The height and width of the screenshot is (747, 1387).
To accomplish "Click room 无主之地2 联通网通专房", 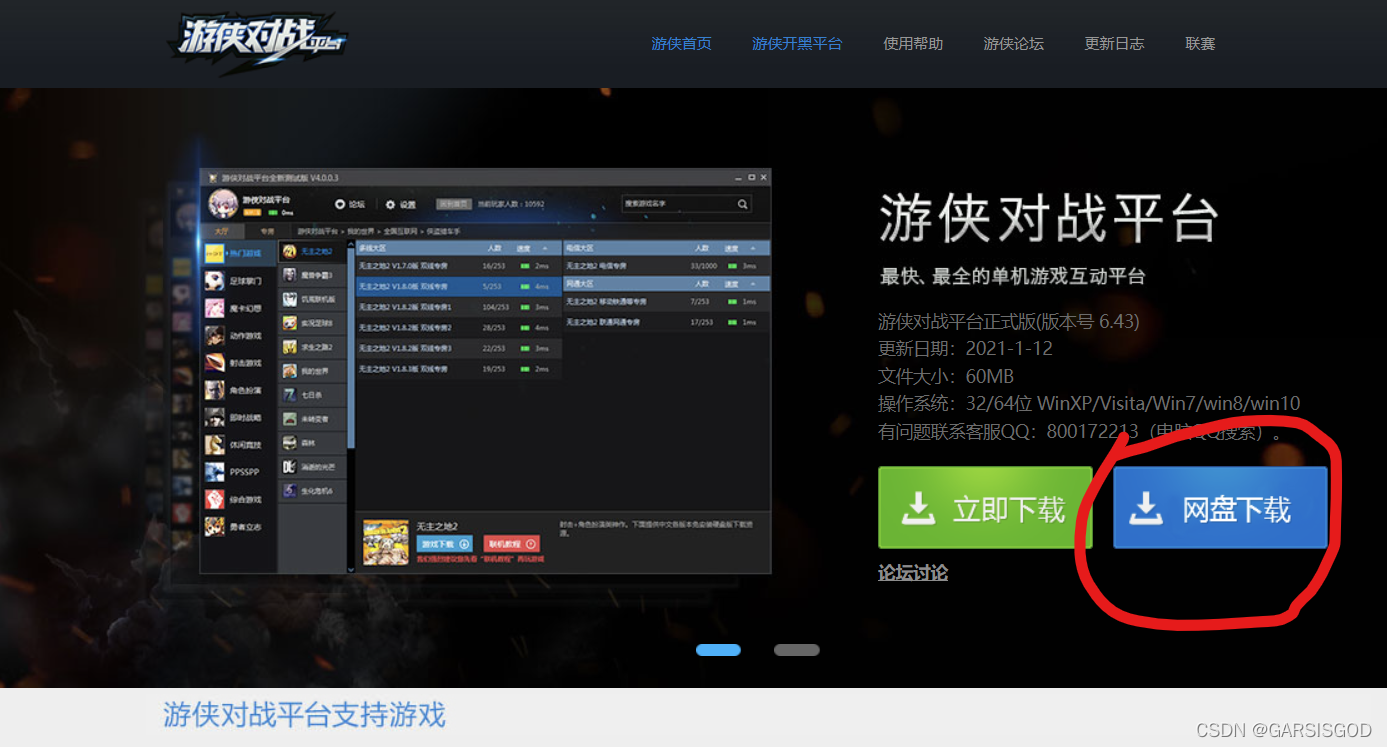I will pyautogui.click(x=666, y=322).
